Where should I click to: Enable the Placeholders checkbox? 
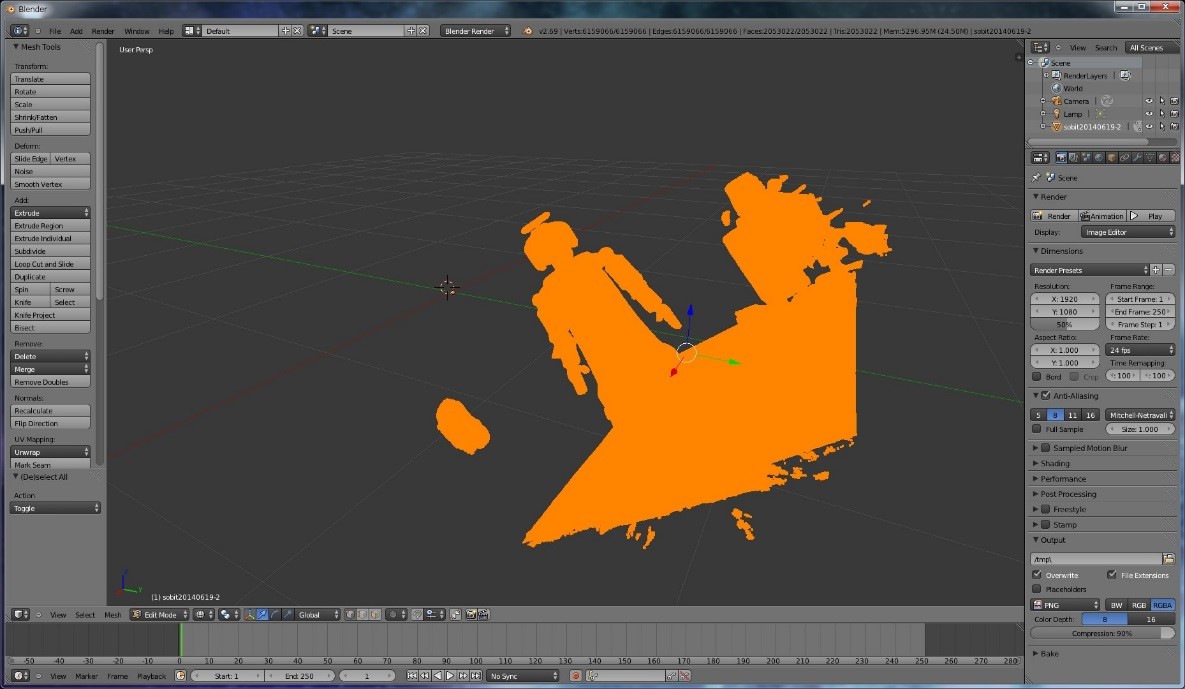(1037, 589)
